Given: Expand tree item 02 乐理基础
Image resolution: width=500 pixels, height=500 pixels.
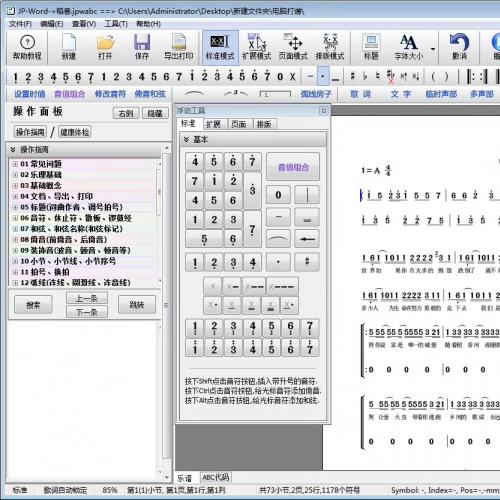Looking at the screenshot, I should [15, 175].
